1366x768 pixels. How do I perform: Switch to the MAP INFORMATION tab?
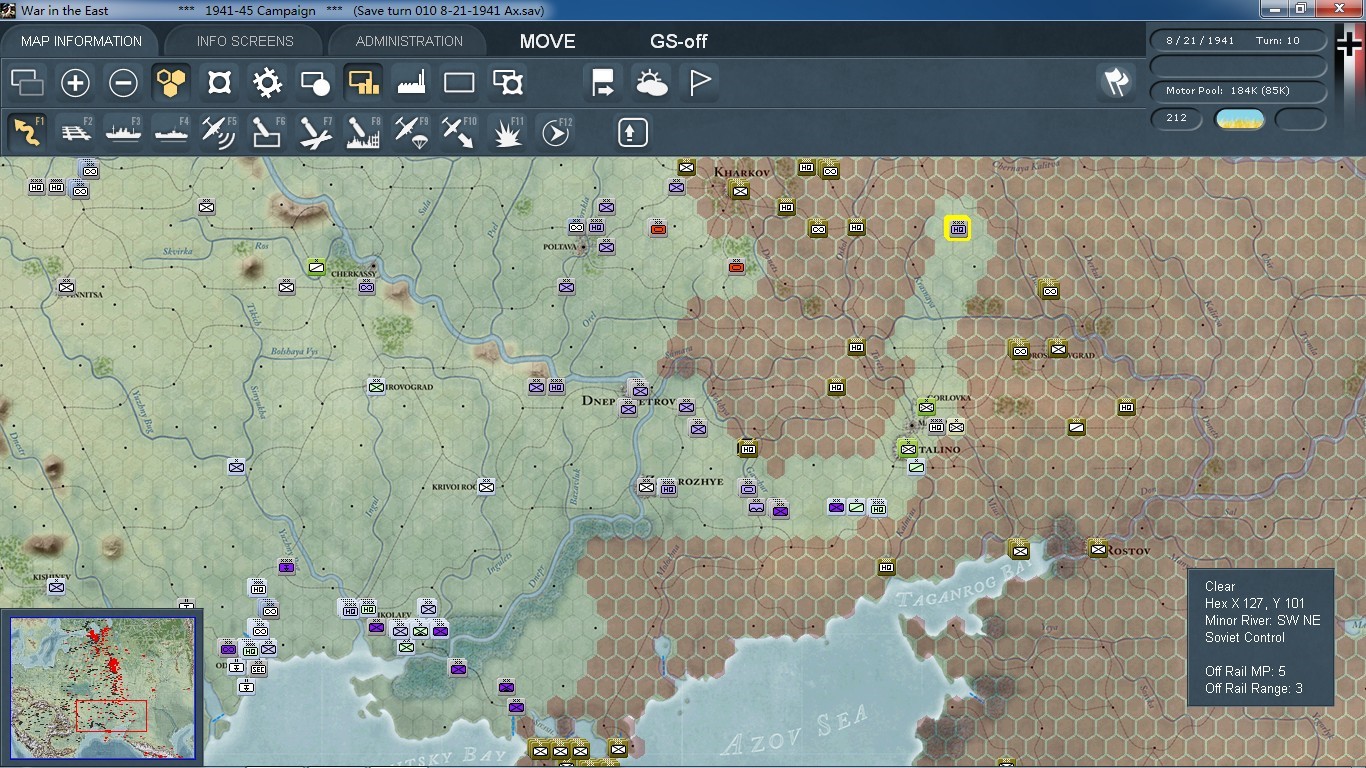point(81,41)
